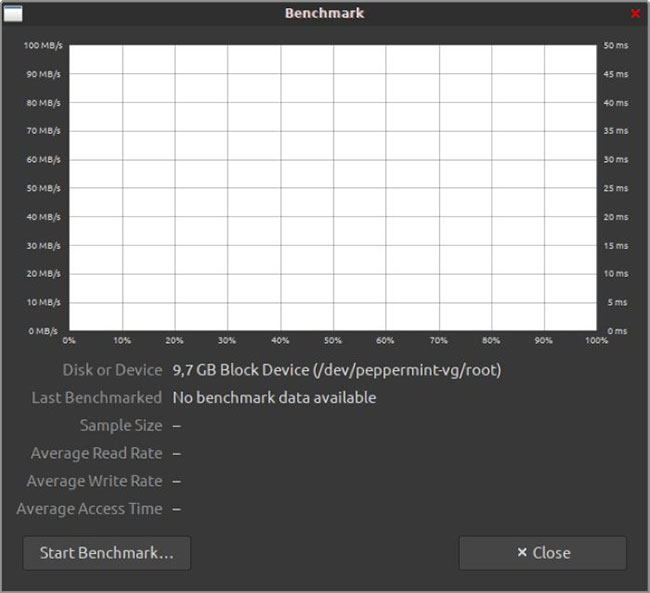650x593 pixels.
Task: Click the '70 MB/s' axis label
Action: (x=44, y=131)
